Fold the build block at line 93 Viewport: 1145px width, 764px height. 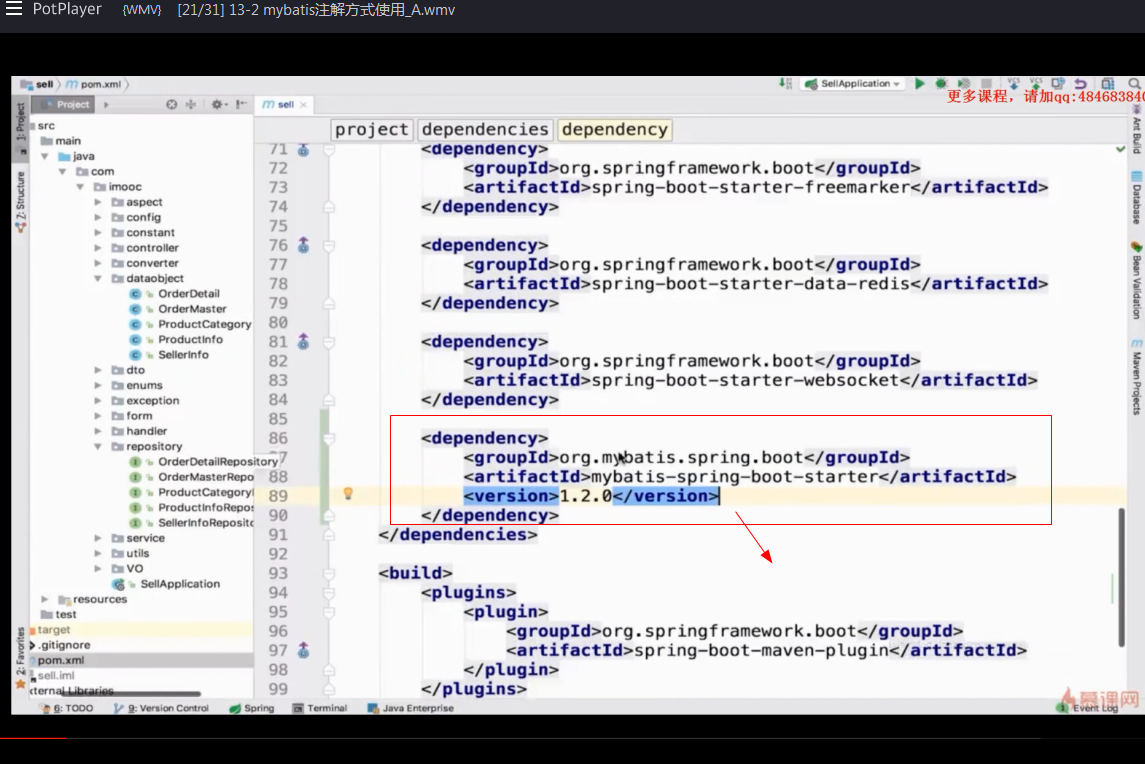(329, 573)
